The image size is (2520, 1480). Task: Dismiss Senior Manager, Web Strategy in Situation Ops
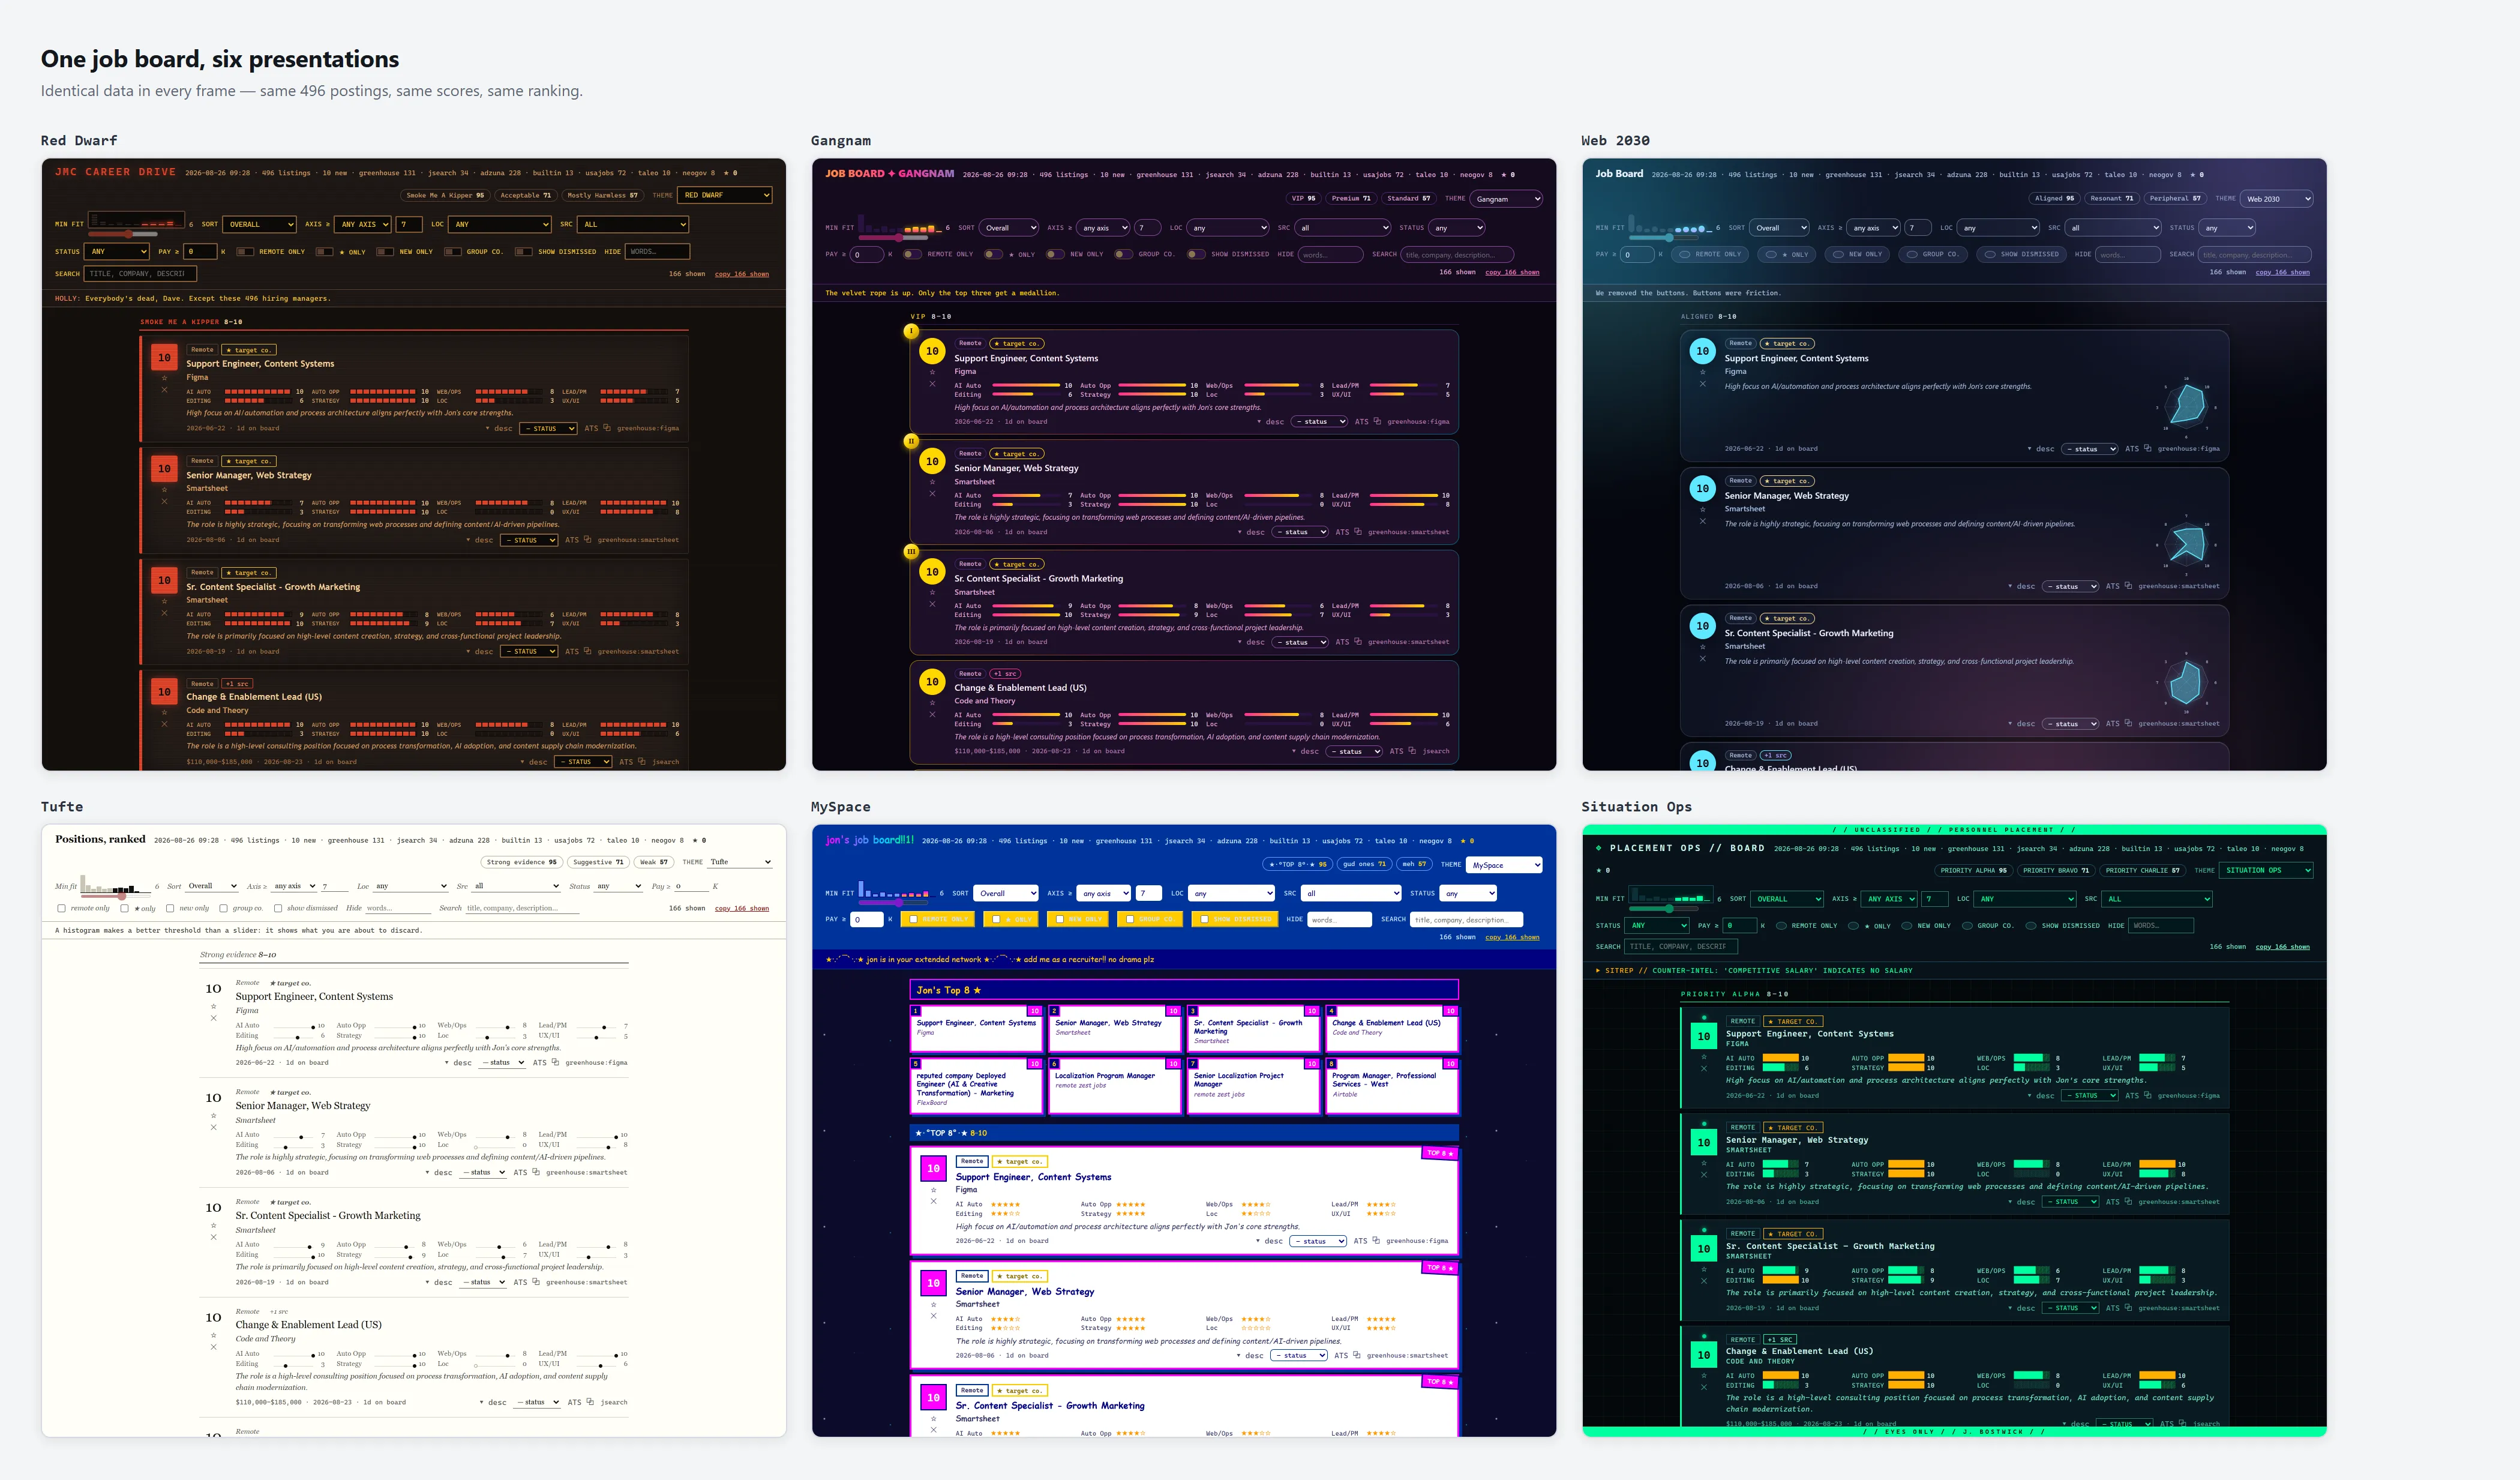click(1704, 1175)
